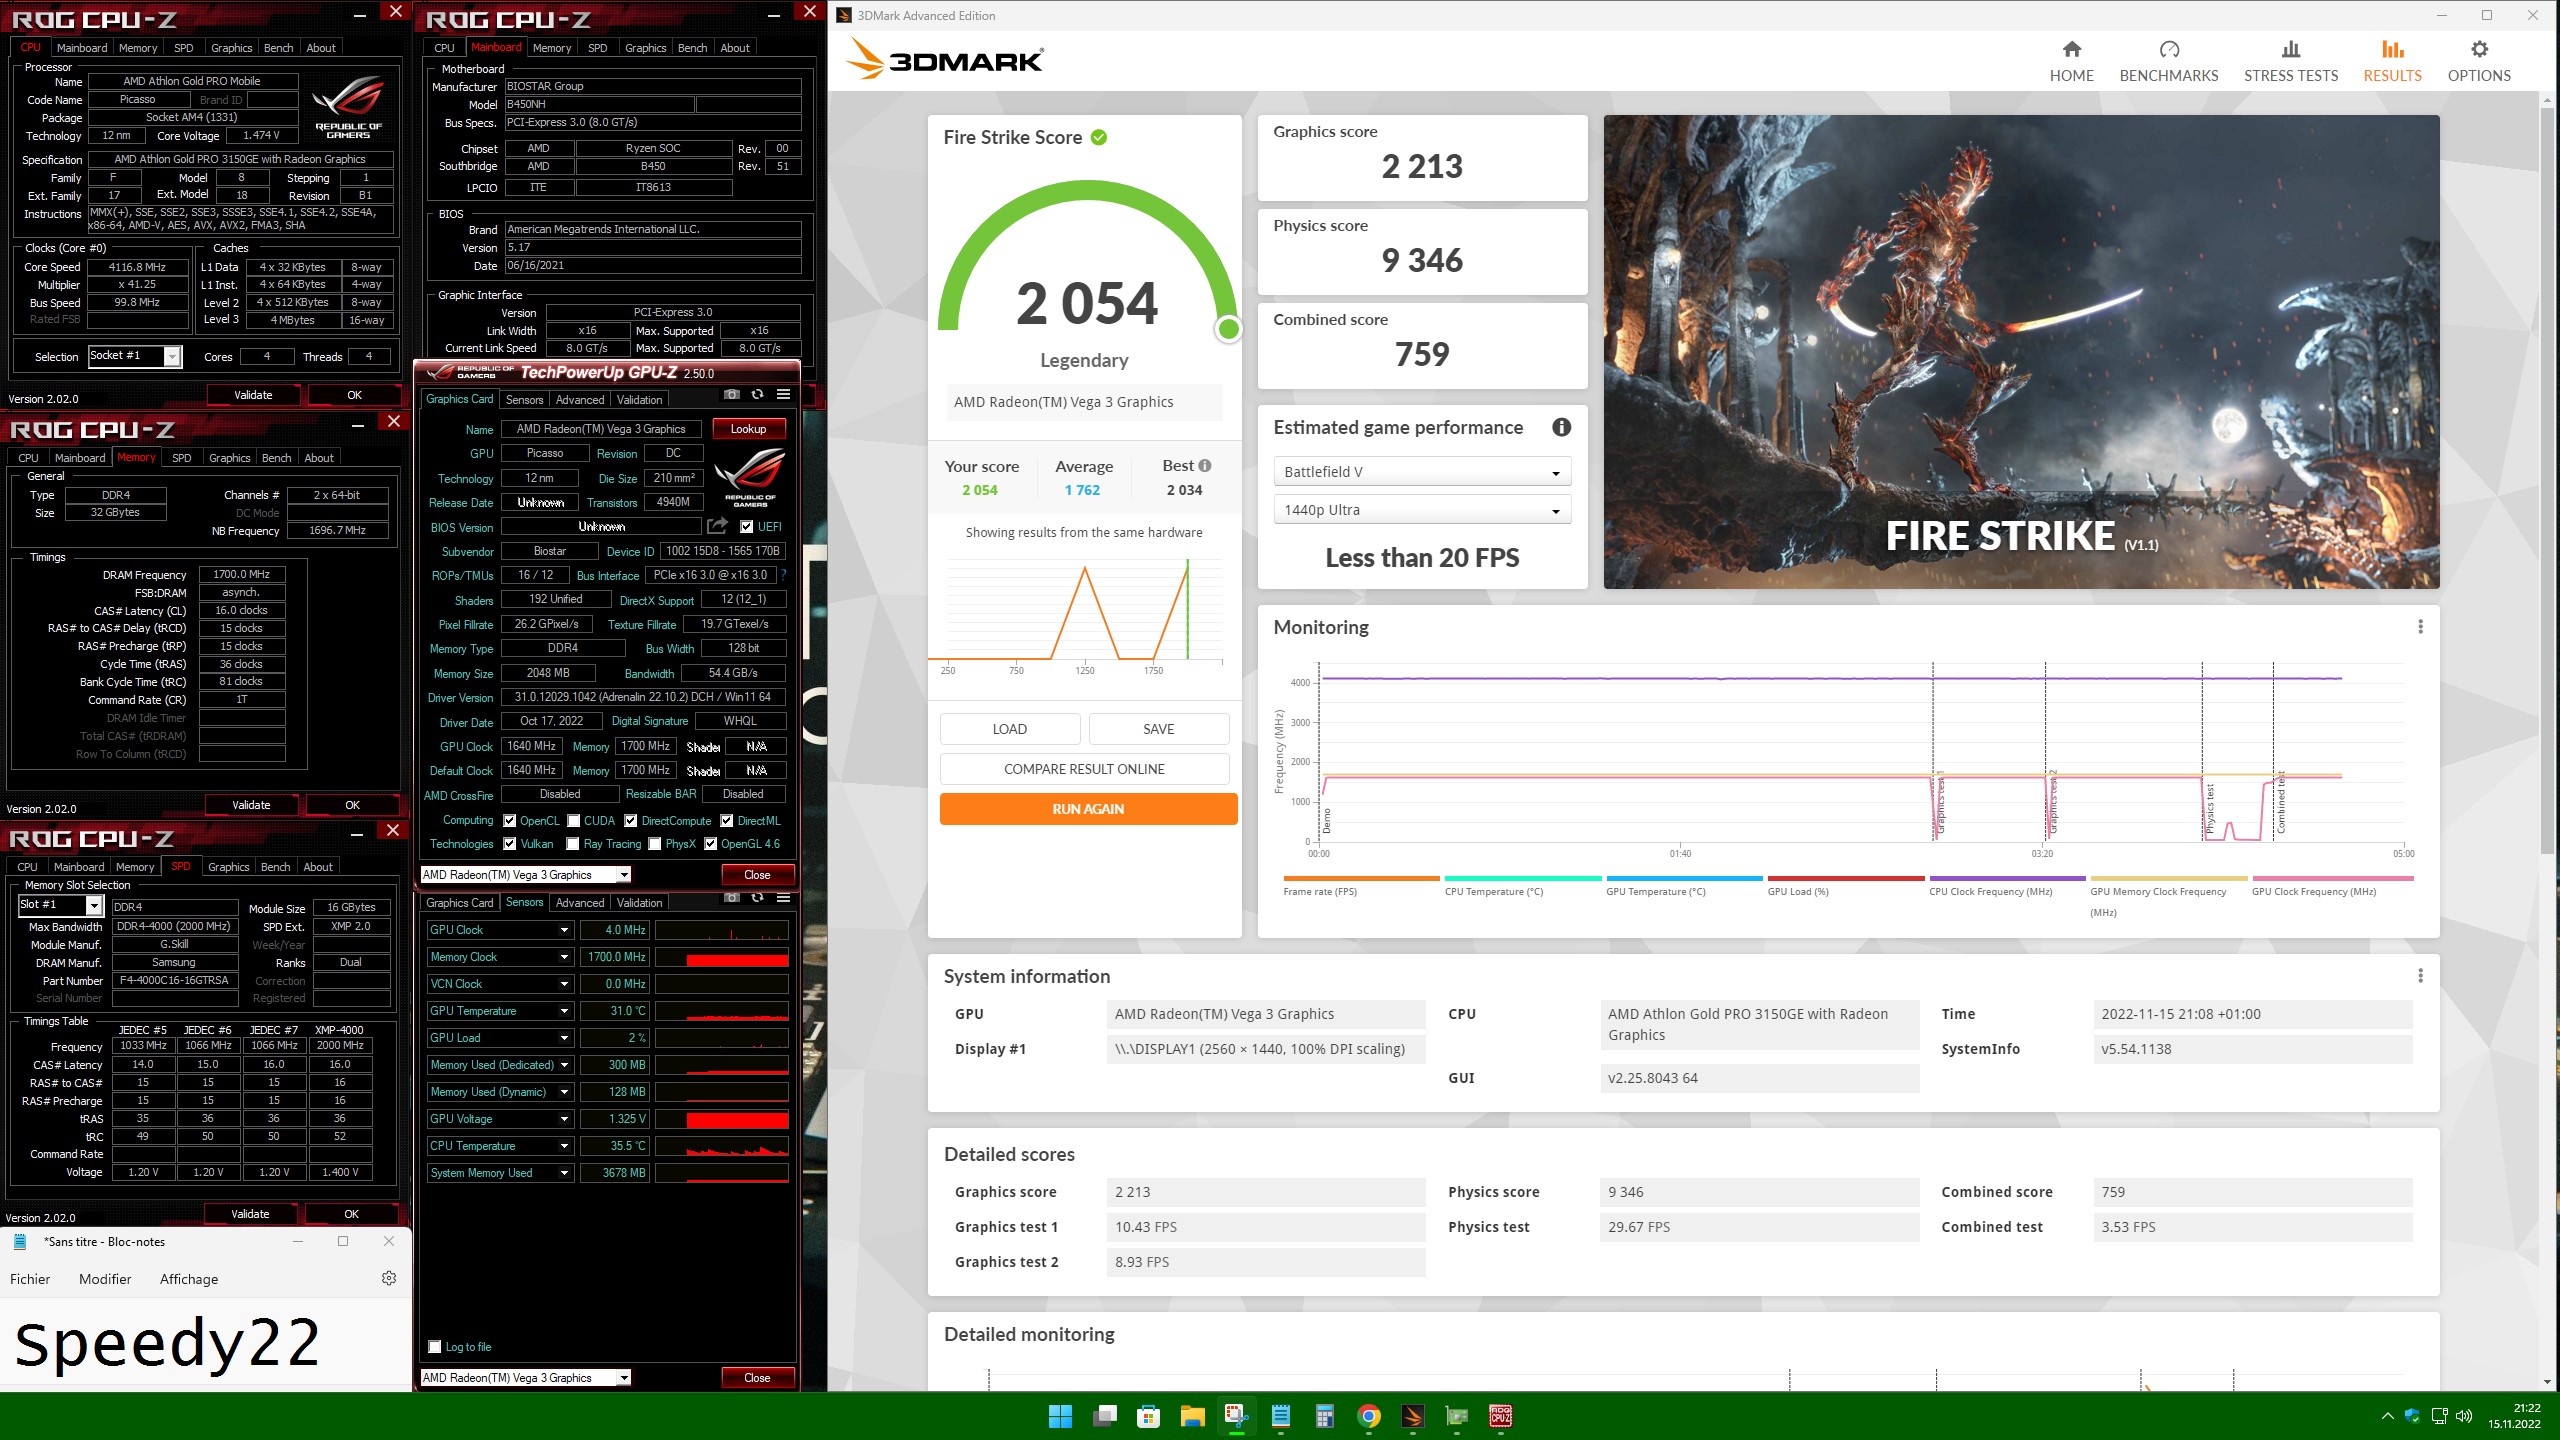Open Task View on the taskbar
The image size is (2560, 1440).
(x=1104, y=1416)
